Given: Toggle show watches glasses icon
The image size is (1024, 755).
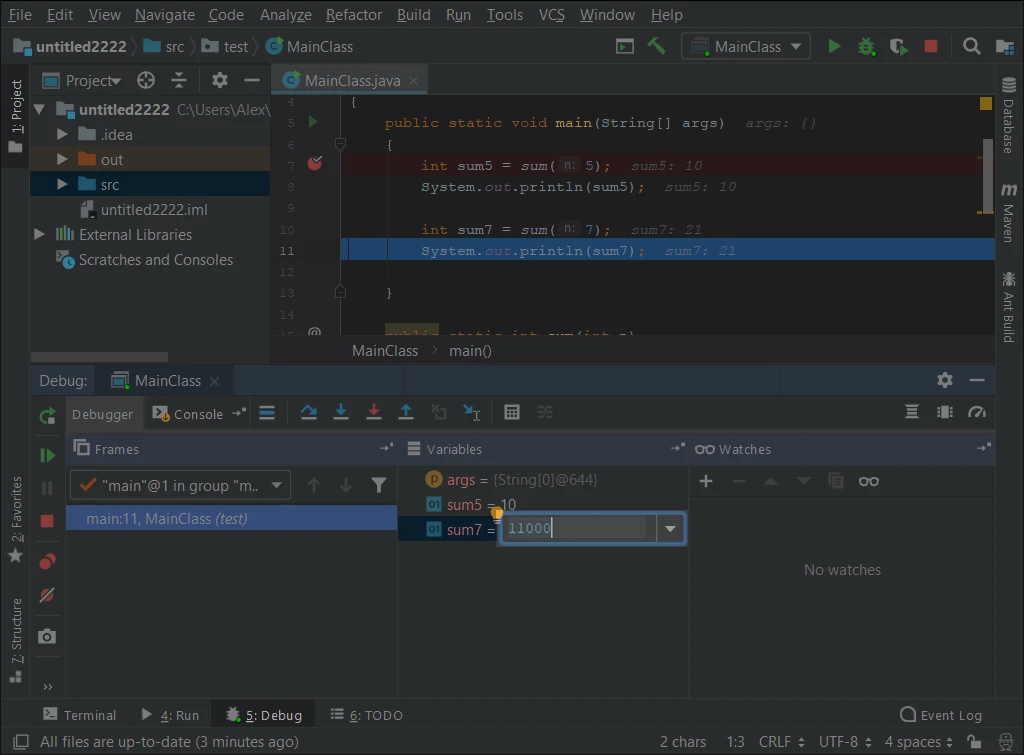Looking at the screenshot, I should (869, 481).
